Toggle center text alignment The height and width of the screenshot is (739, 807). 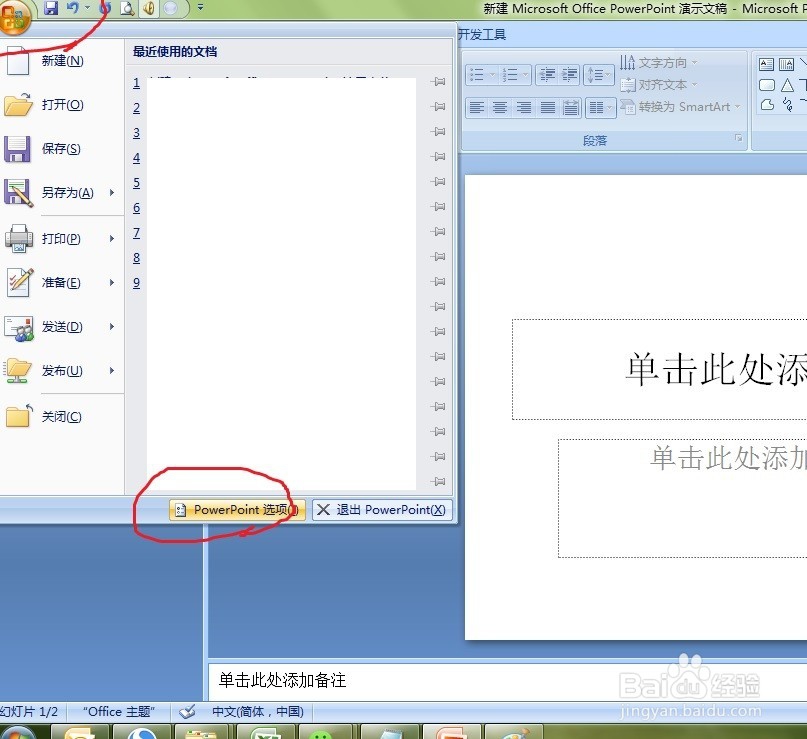pyautogui.click(x=500, y=107)
